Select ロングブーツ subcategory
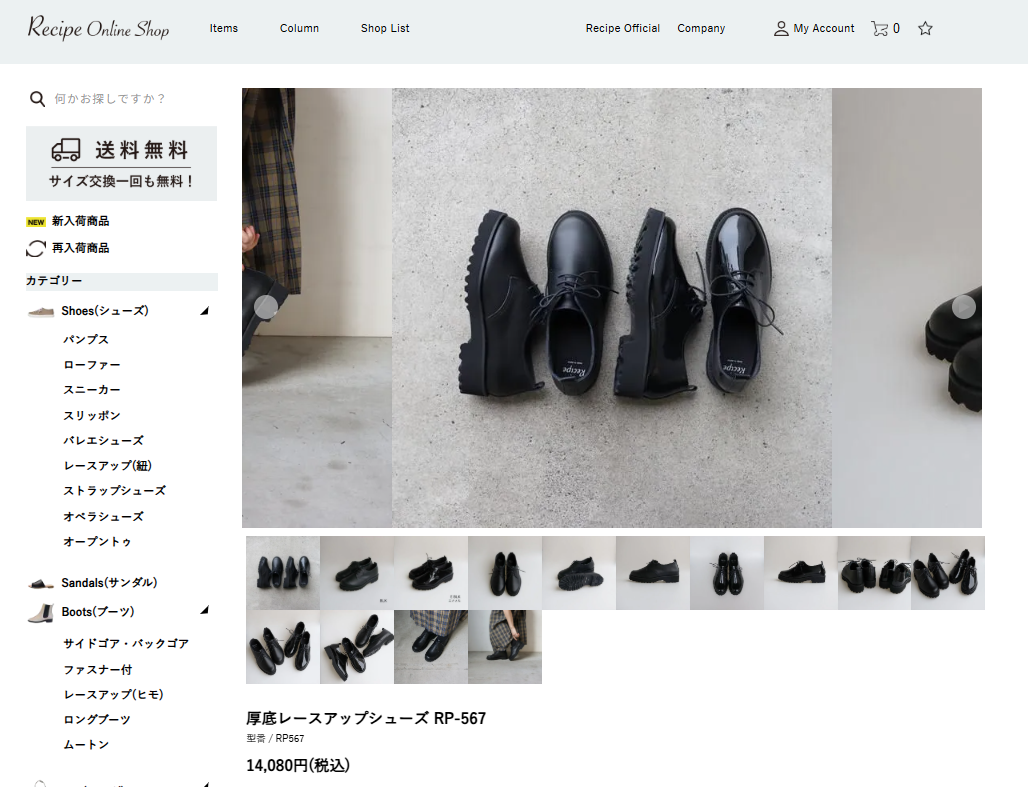This screenshot has height=787, width=1028. click(97, 719)
